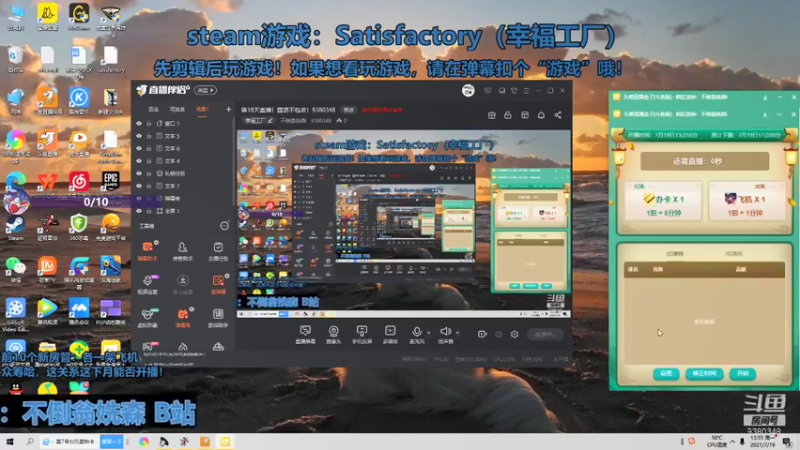Open the 歌词助手 tool
This screenshot has height=450, width=800.
coord(218,317)
